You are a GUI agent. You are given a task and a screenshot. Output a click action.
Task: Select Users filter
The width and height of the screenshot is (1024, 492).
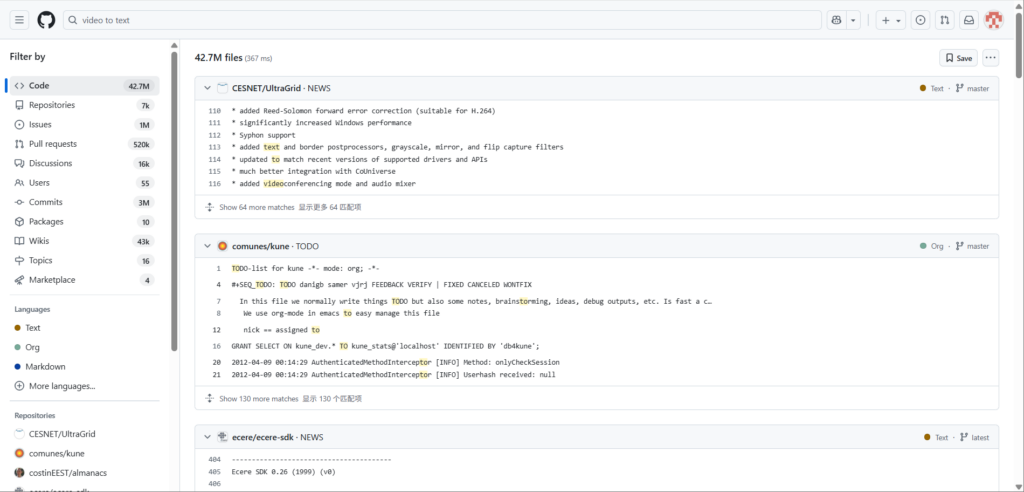[x=84, y=183]
